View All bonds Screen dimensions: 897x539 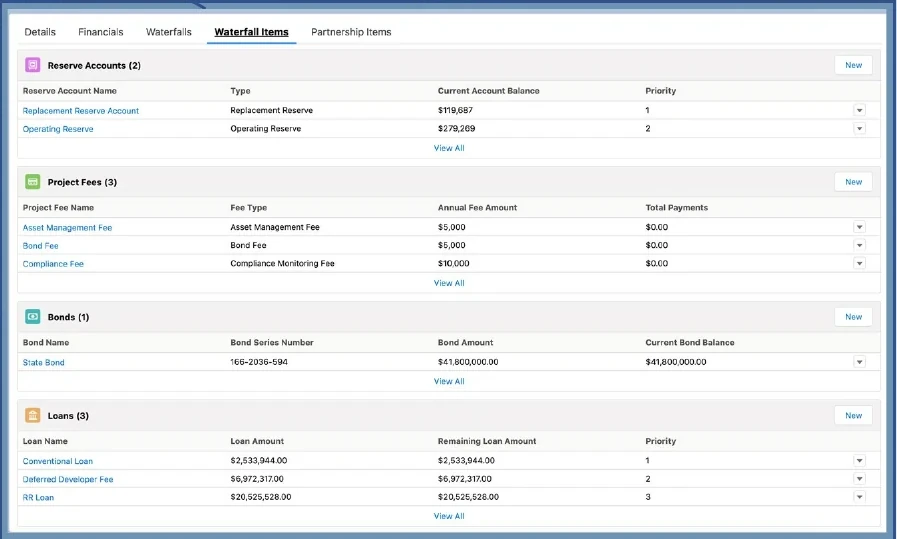click(449, 382)
